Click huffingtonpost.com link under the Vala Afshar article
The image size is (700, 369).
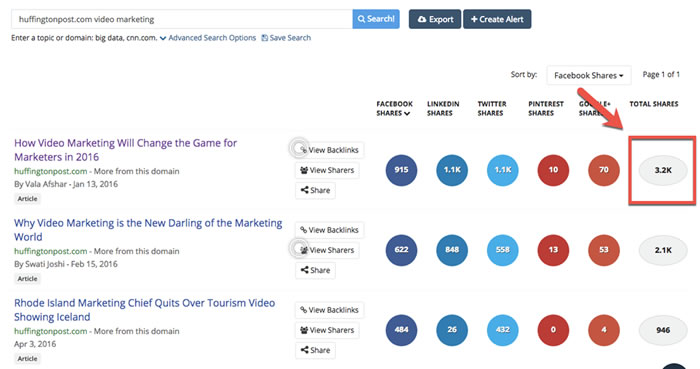click(x=50, y=171)
